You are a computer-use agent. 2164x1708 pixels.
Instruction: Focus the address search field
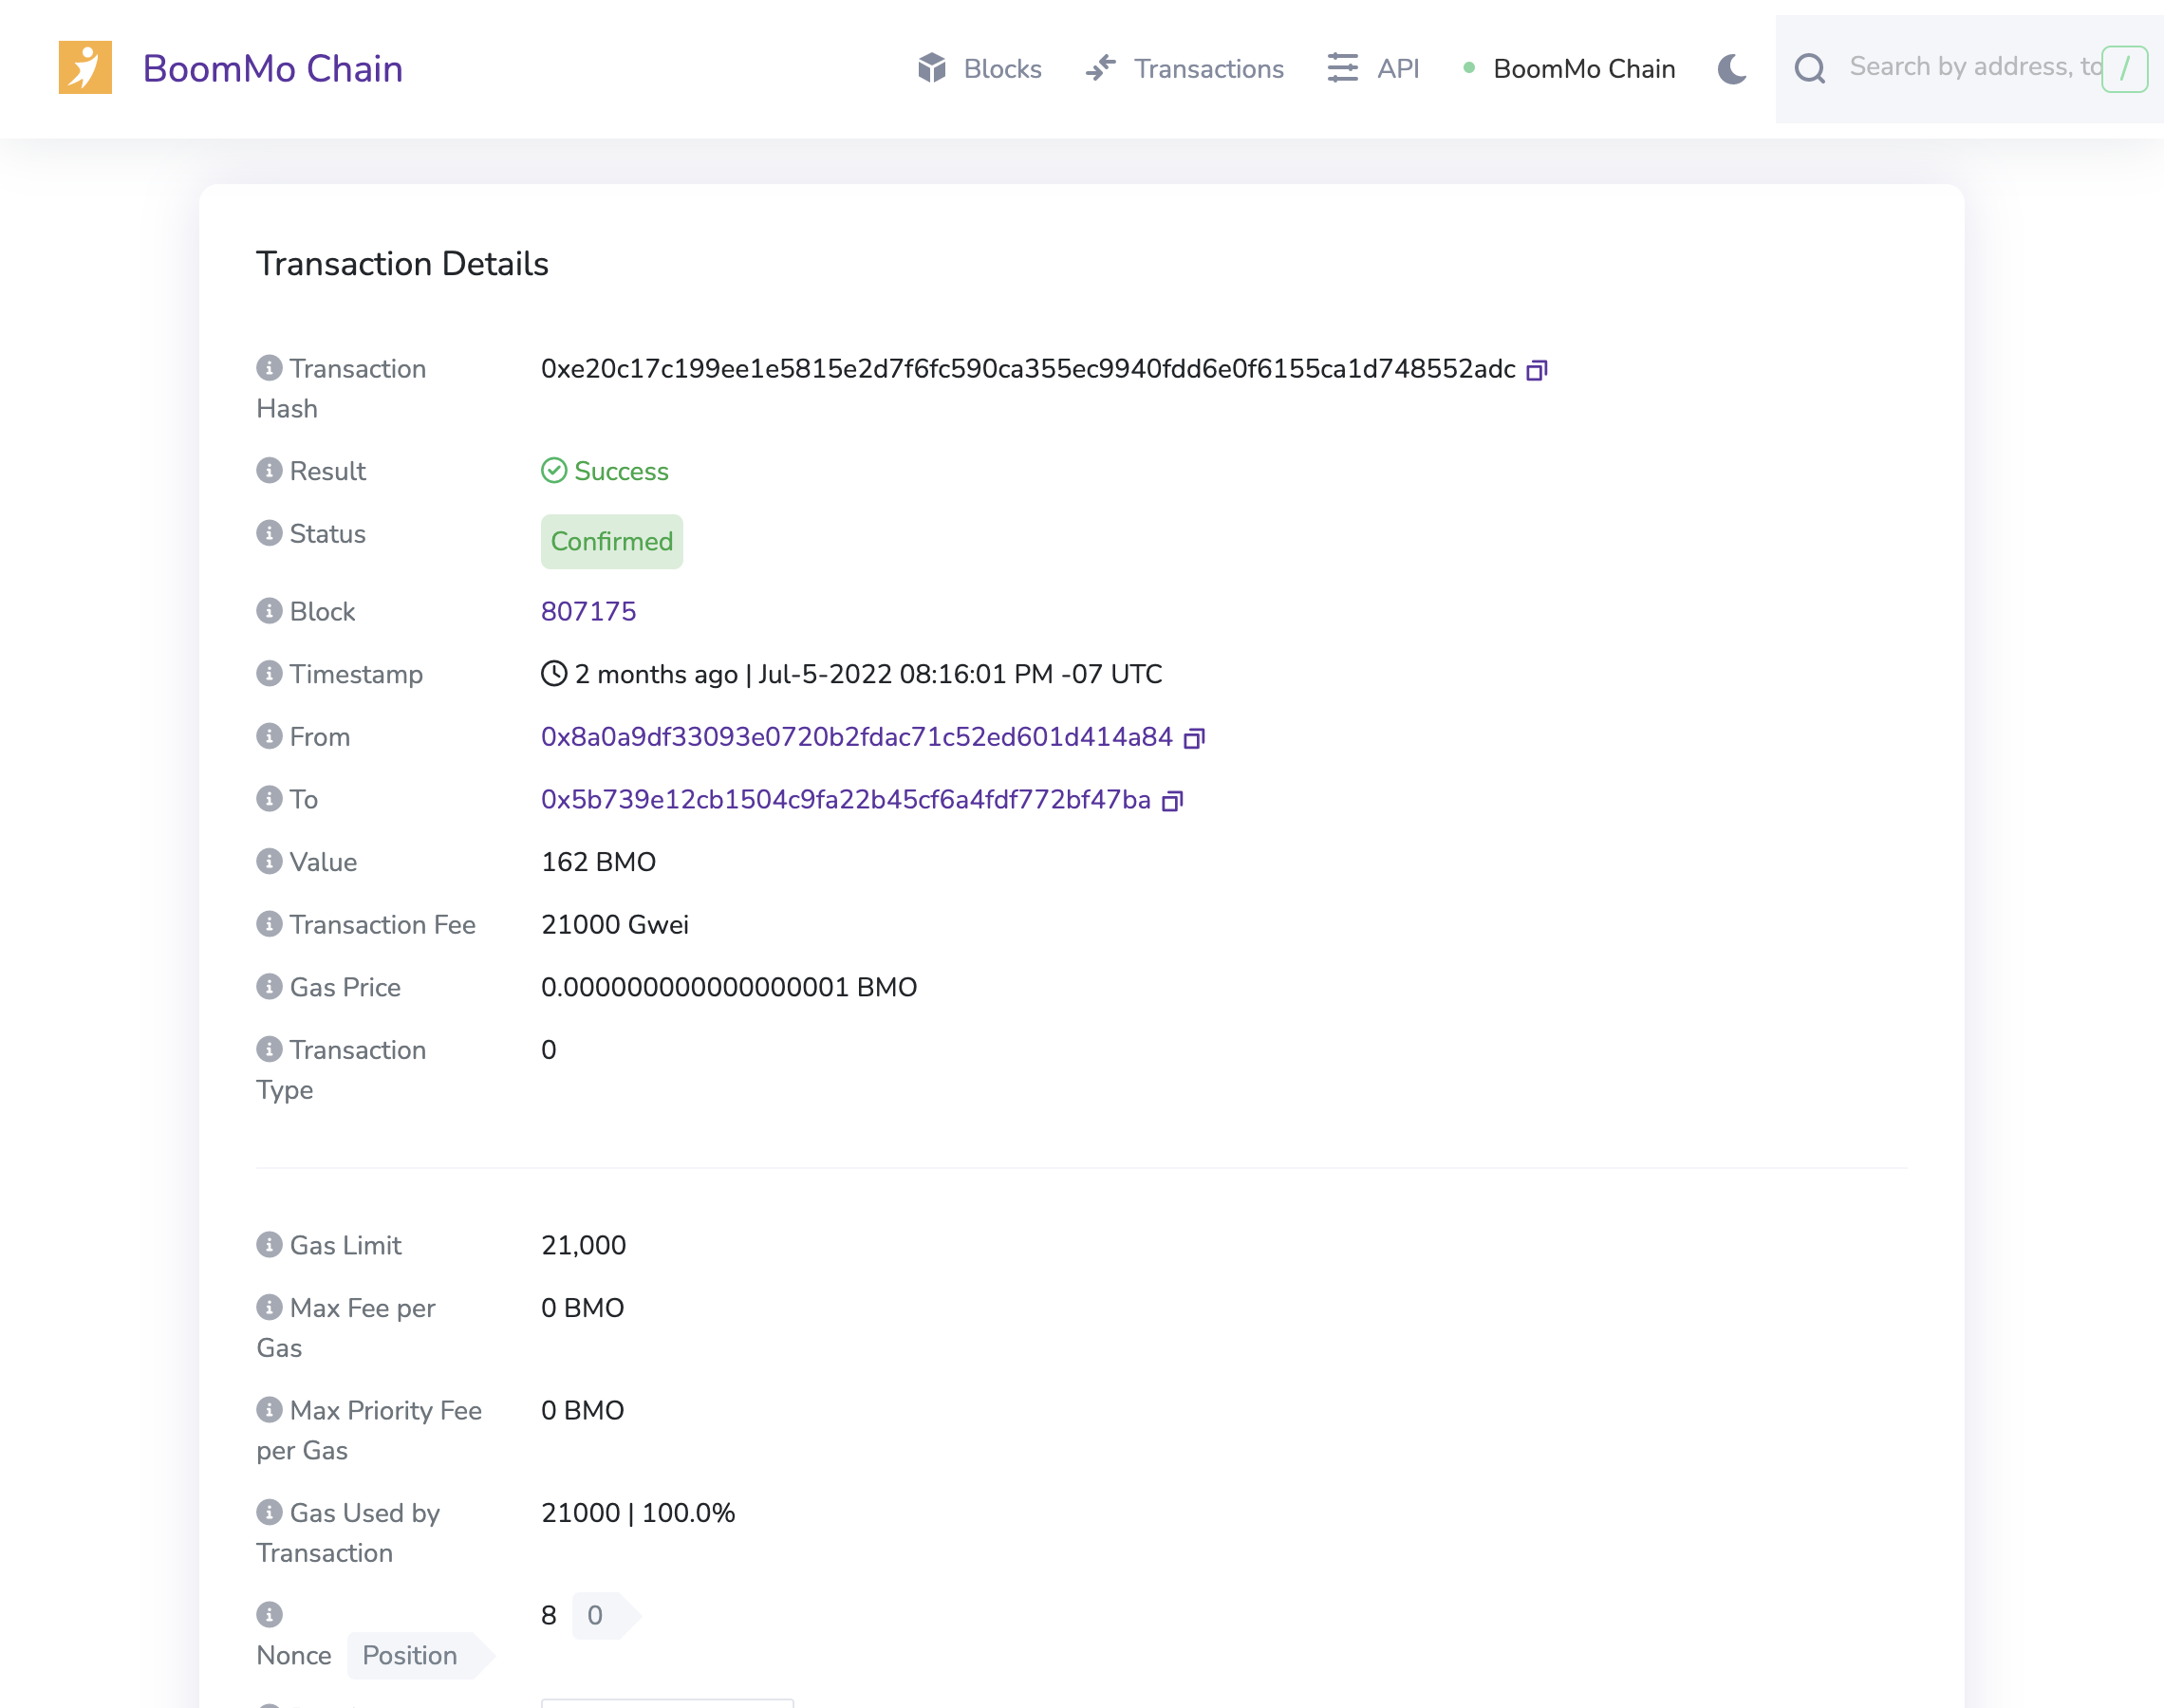1970,67
